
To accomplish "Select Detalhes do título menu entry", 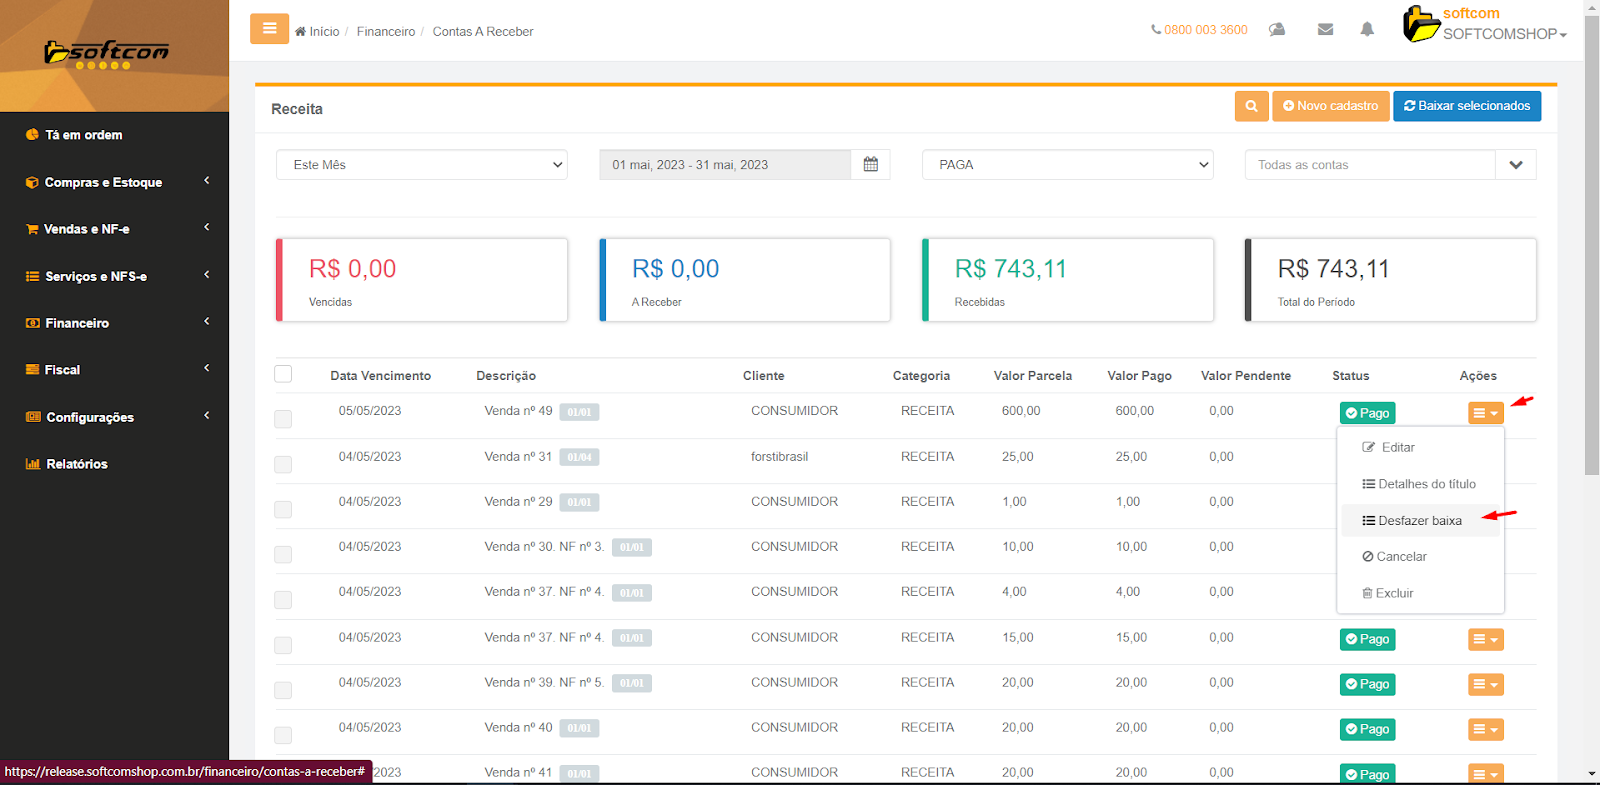I will tap(1419, 484).
